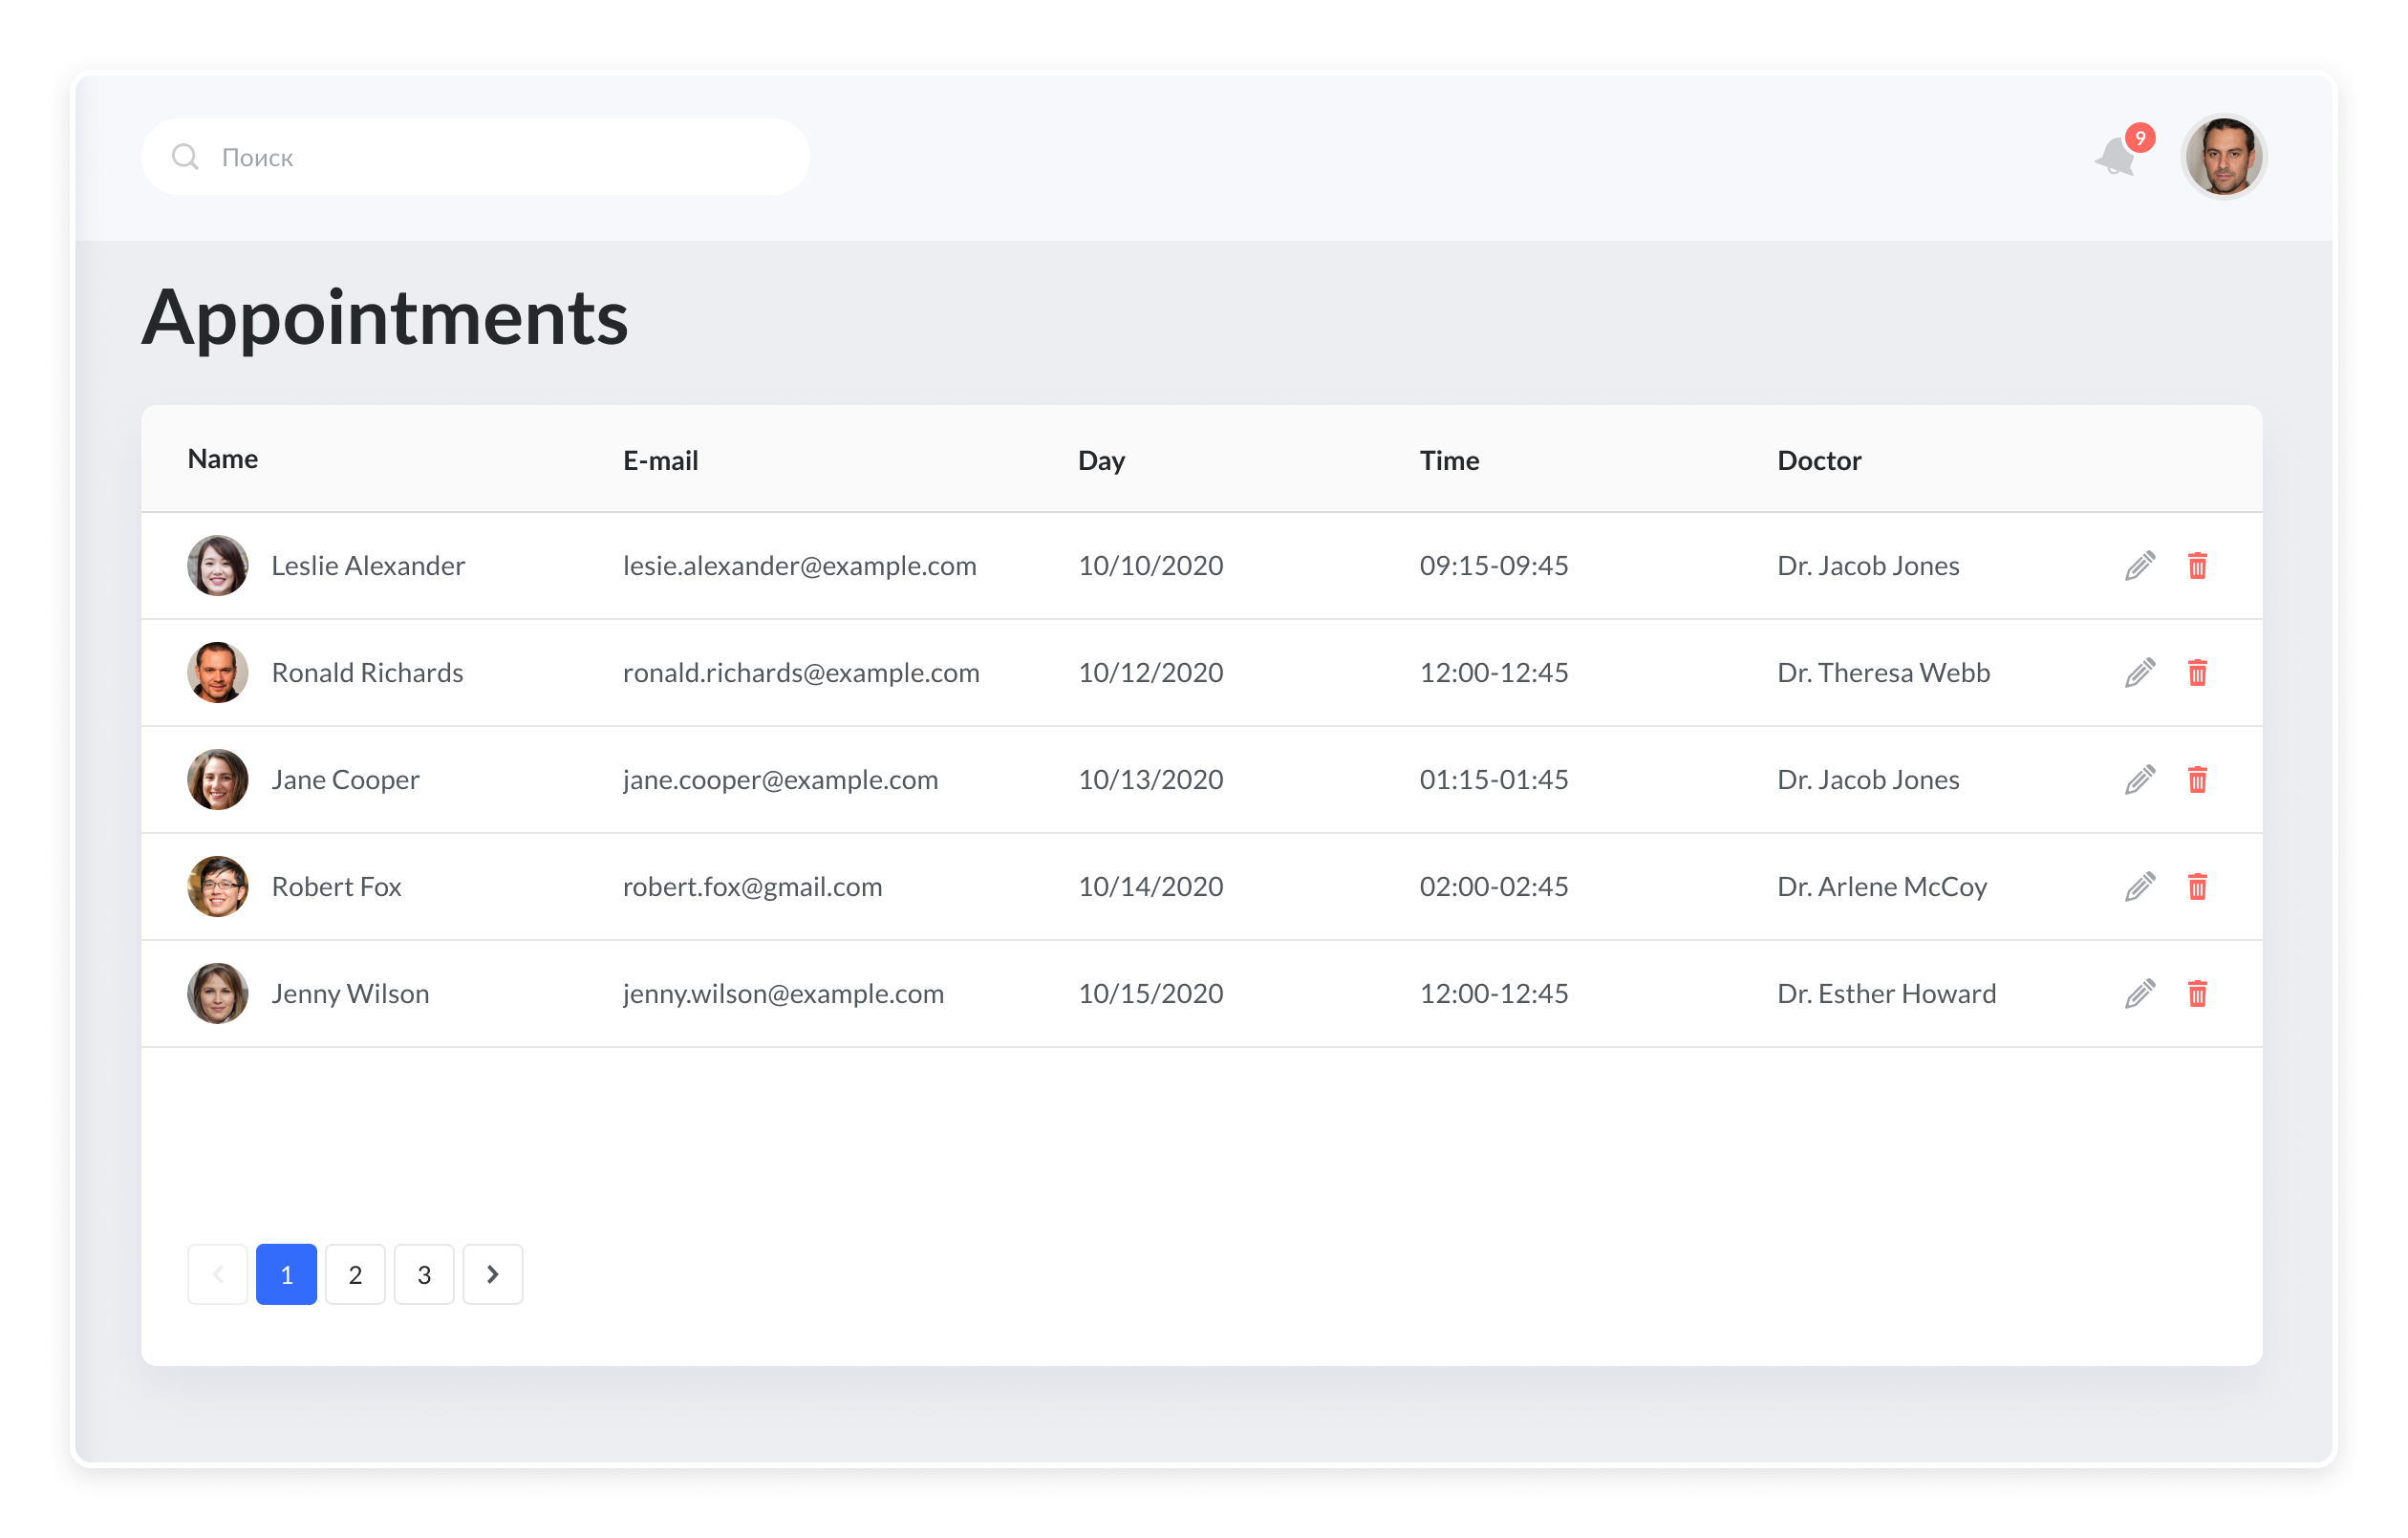
Task: Click Ronald Richards' time 12:00-12:45
Action: tap(1494, 673)
